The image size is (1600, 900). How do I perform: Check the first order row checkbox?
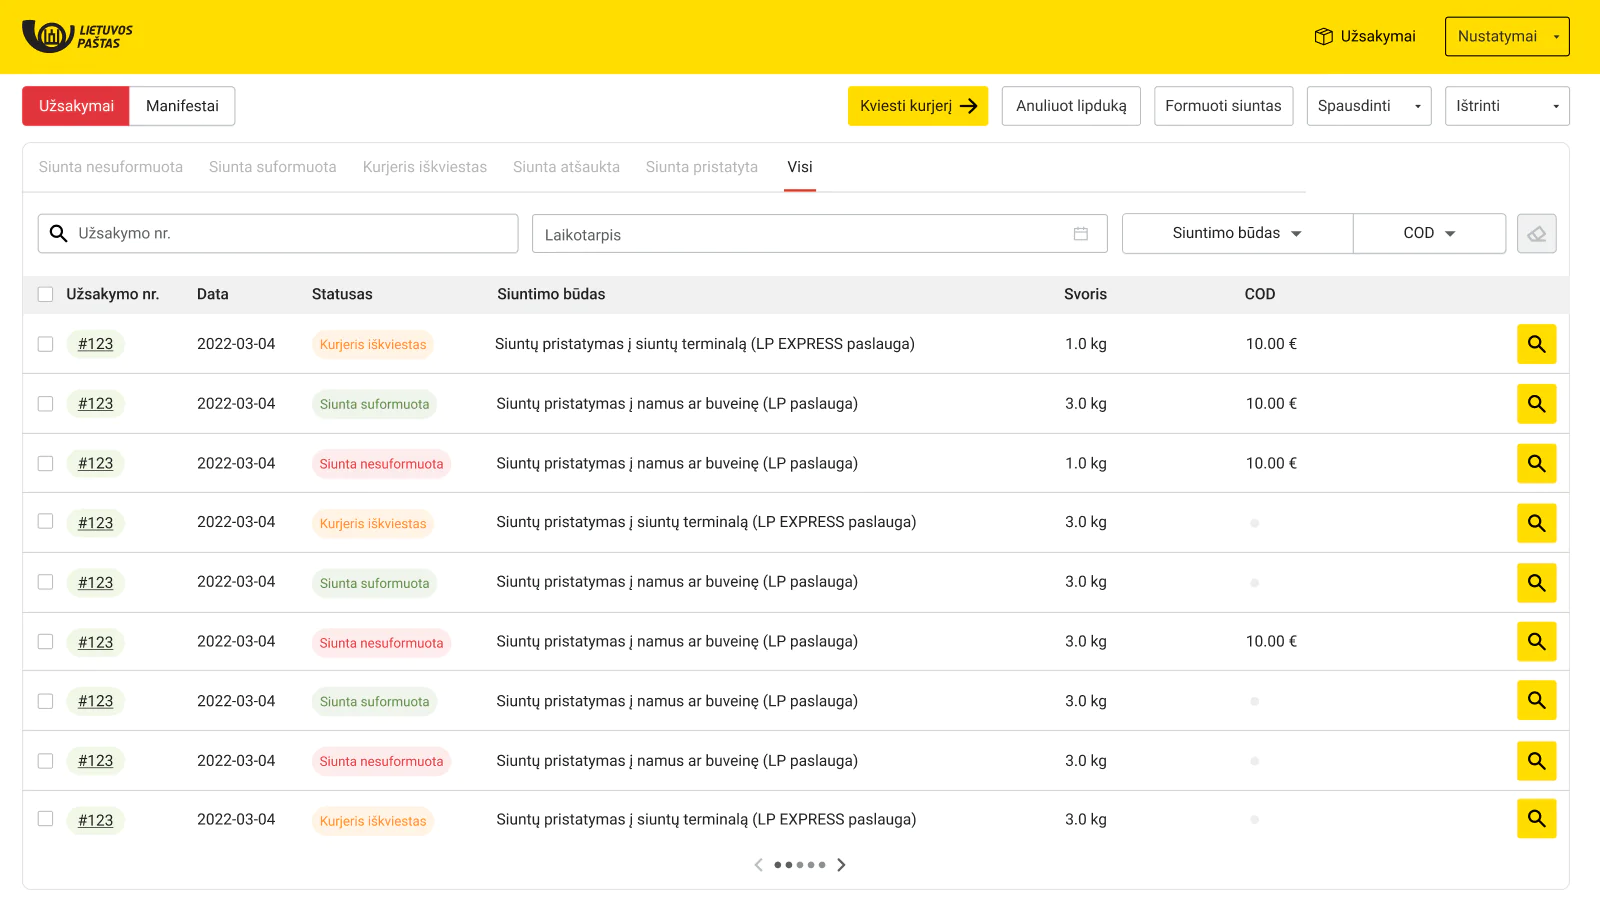(x=45, y=344)
